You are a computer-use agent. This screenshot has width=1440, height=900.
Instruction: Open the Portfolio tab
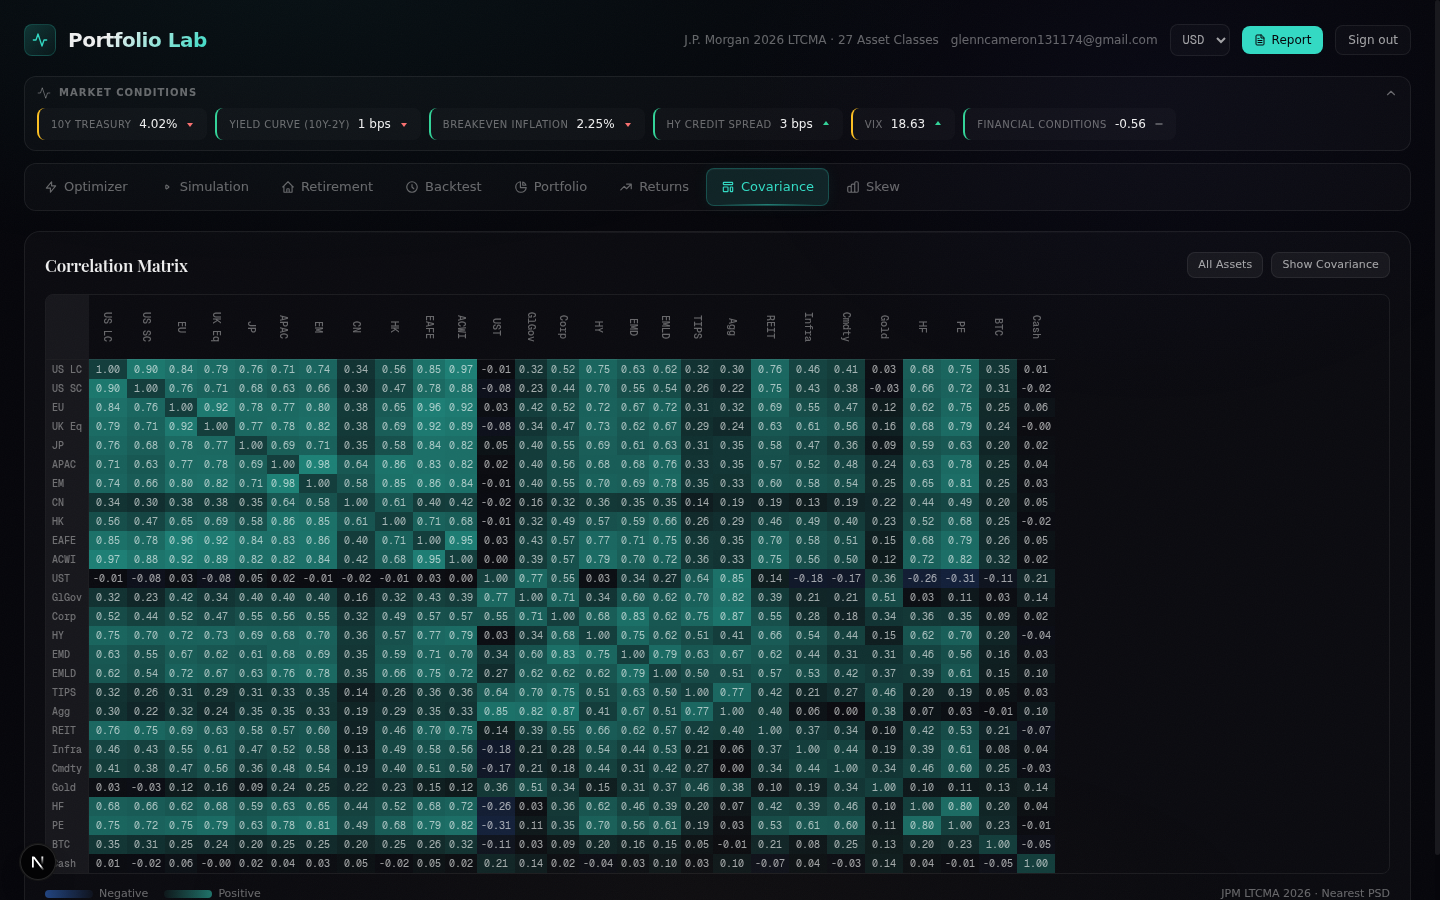[551, 187]
